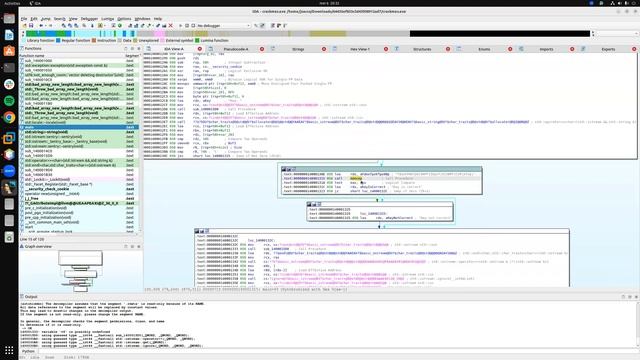
Task: Close the Imports tab with its red button
Action: coord(572,49)
